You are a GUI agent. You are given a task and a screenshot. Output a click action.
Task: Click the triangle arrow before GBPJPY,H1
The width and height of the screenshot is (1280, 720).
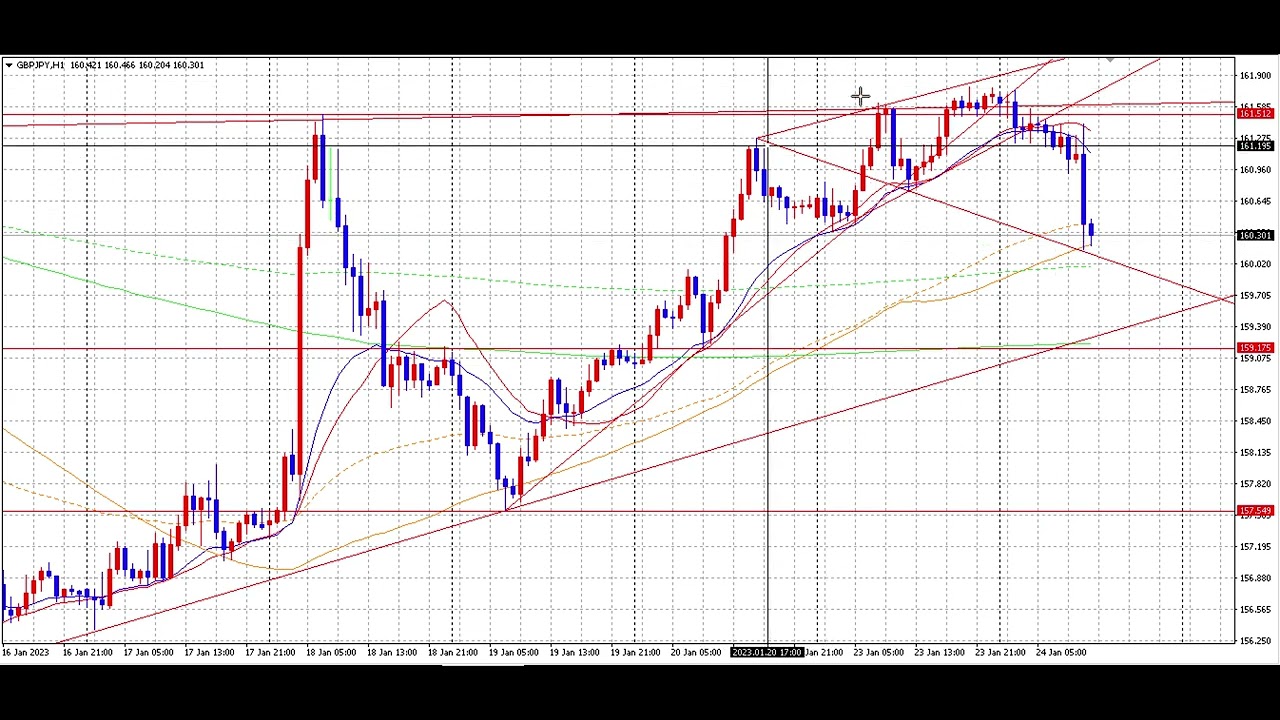click(x=8, y=65)
